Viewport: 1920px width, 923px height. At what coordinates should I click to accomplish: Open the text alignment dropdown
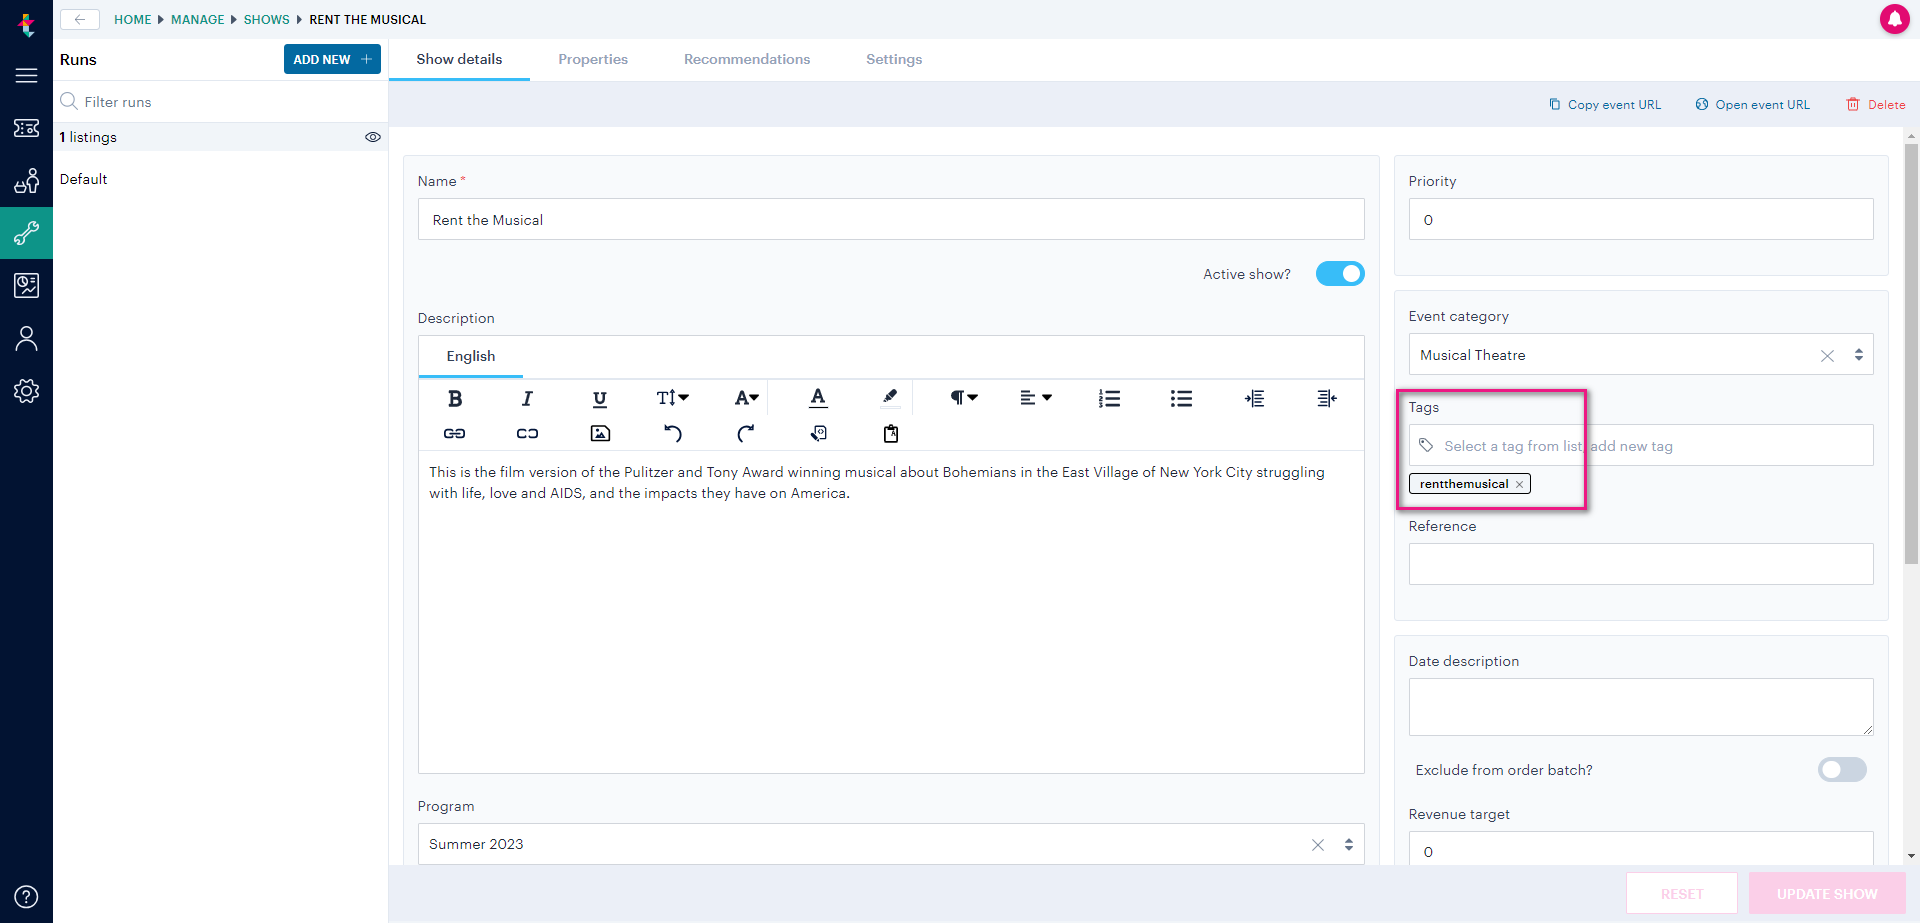tap(1036, 398)
